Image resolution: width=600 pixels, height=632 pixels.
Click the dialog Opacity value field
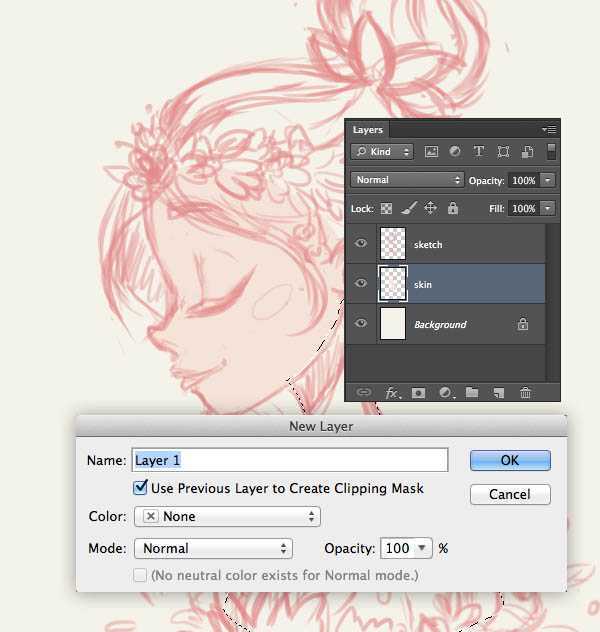click(398, 548)
